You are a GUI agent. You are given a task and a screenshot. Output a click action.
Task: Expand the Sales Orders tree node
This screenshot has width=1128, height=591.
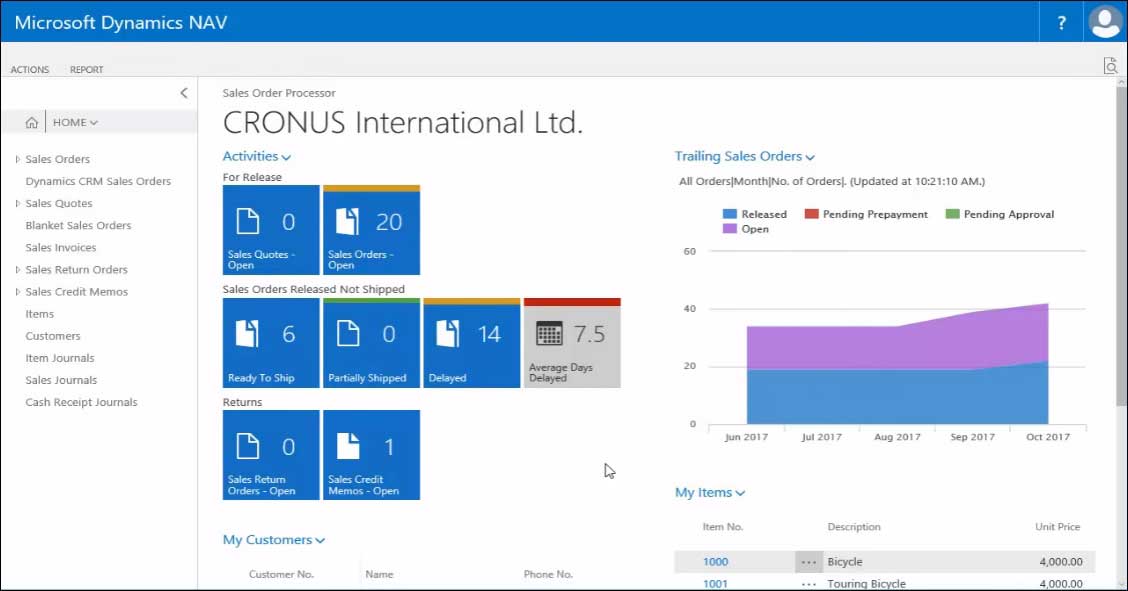17,159
